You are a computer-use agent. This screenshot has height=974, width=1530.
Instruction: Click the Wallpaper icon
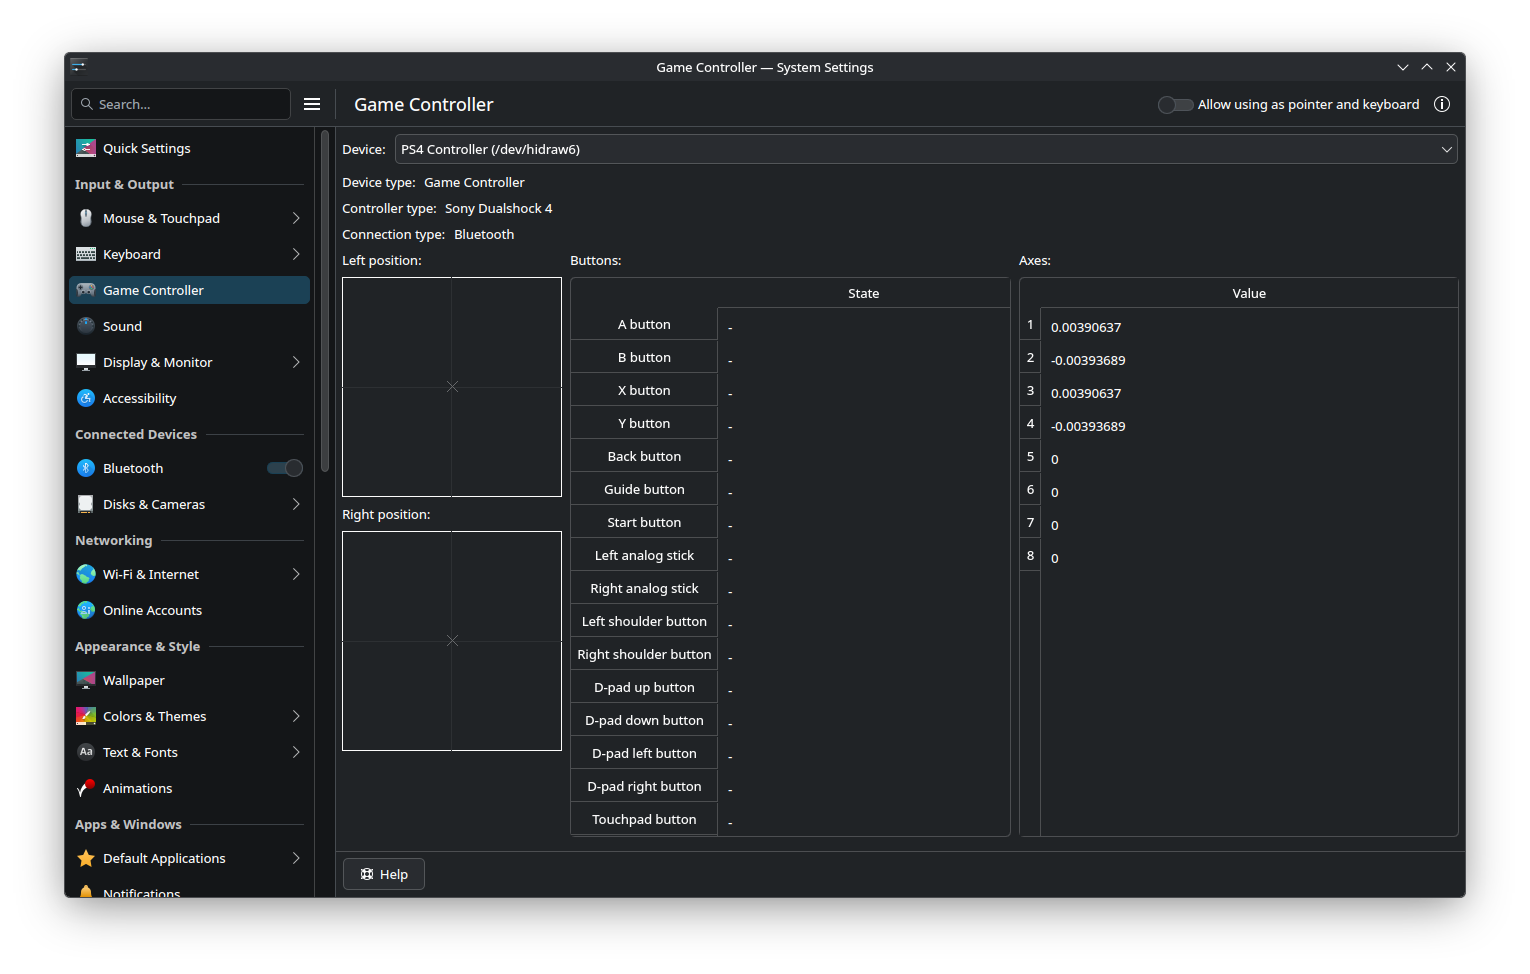coord(86,680)
